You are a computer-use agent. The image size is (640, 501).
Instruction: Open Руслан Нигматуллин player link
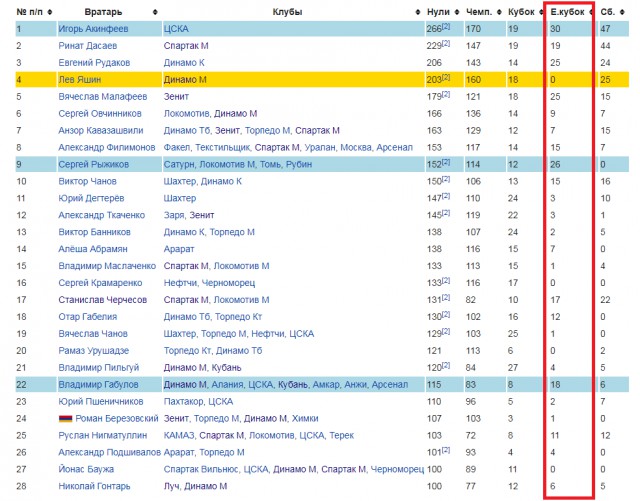pyautogui.click(x=102, y=436)
